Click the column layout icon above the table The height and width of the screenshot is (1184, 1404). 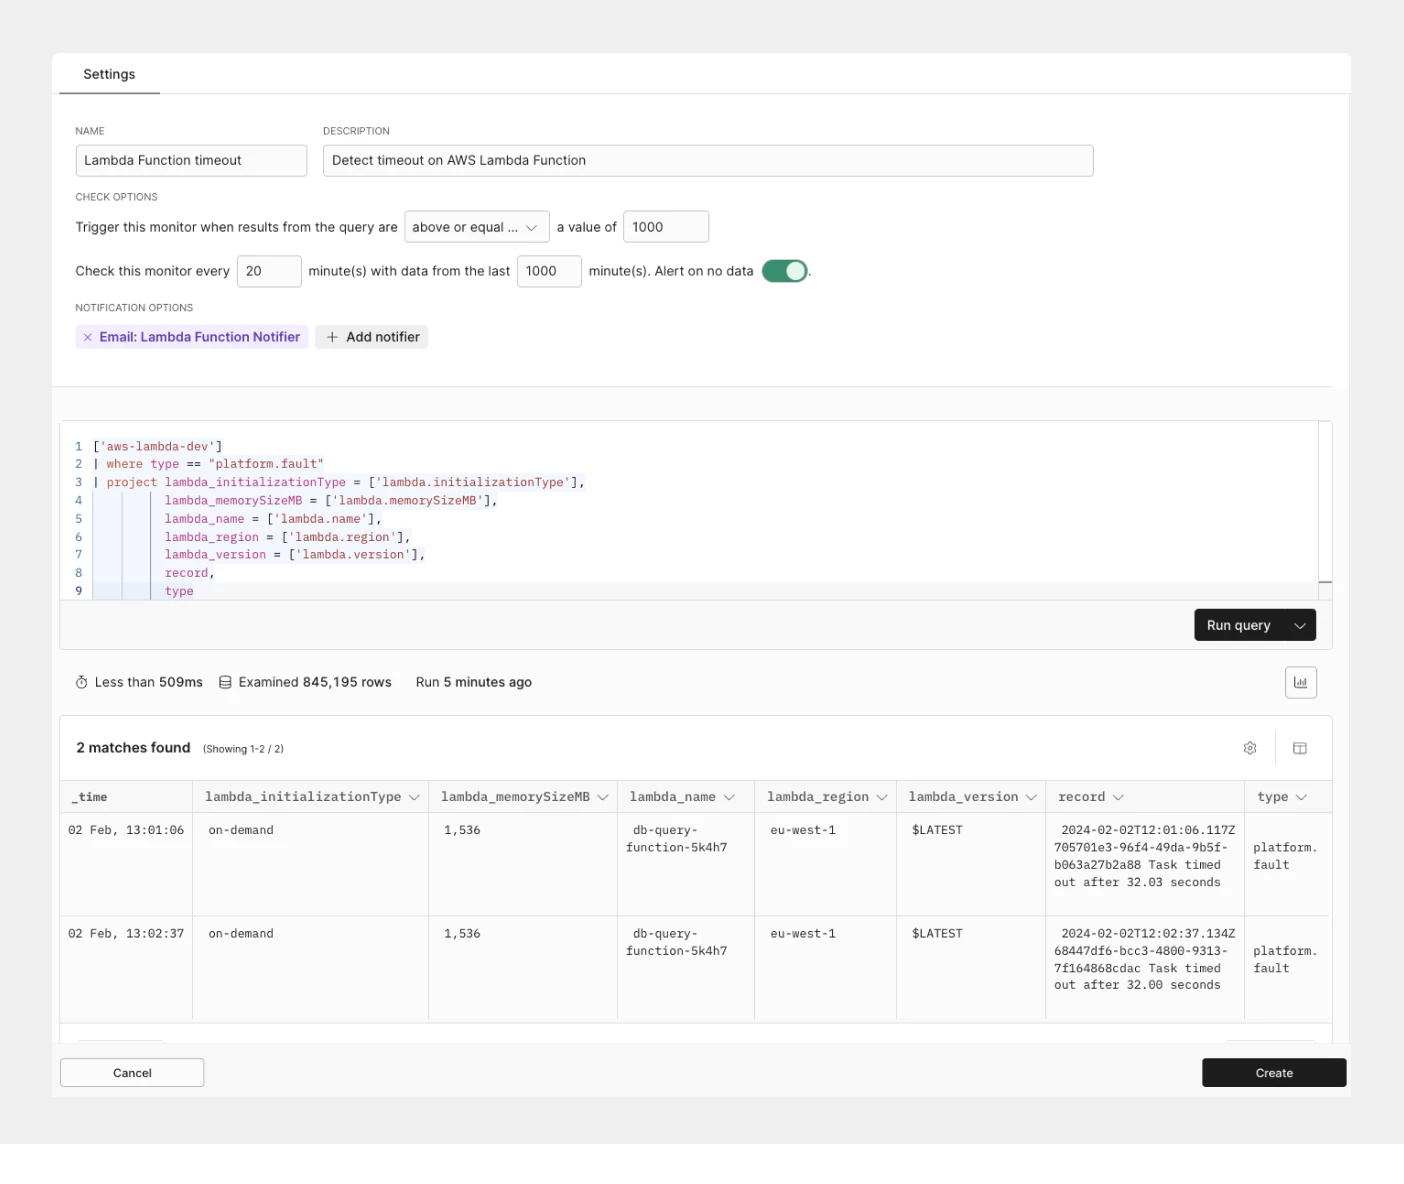tap(1301, 747)
